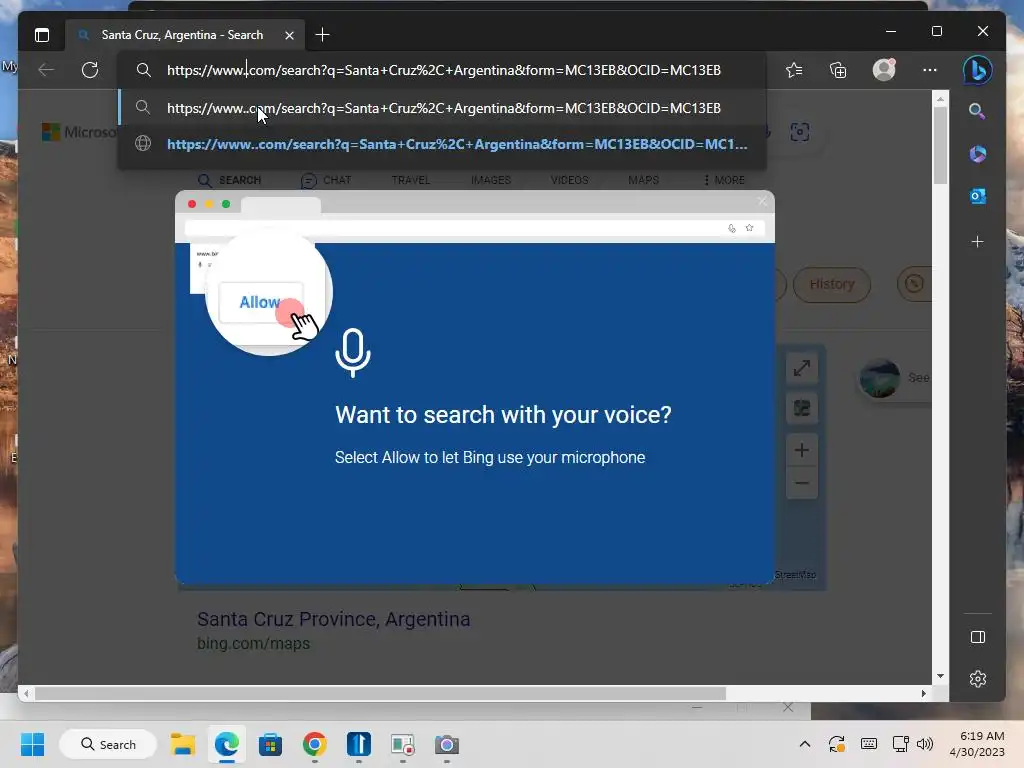This screenshot has width=1024, height=768.
Task: Open the clock and date 6:19 AM
Action: point(977,744)
